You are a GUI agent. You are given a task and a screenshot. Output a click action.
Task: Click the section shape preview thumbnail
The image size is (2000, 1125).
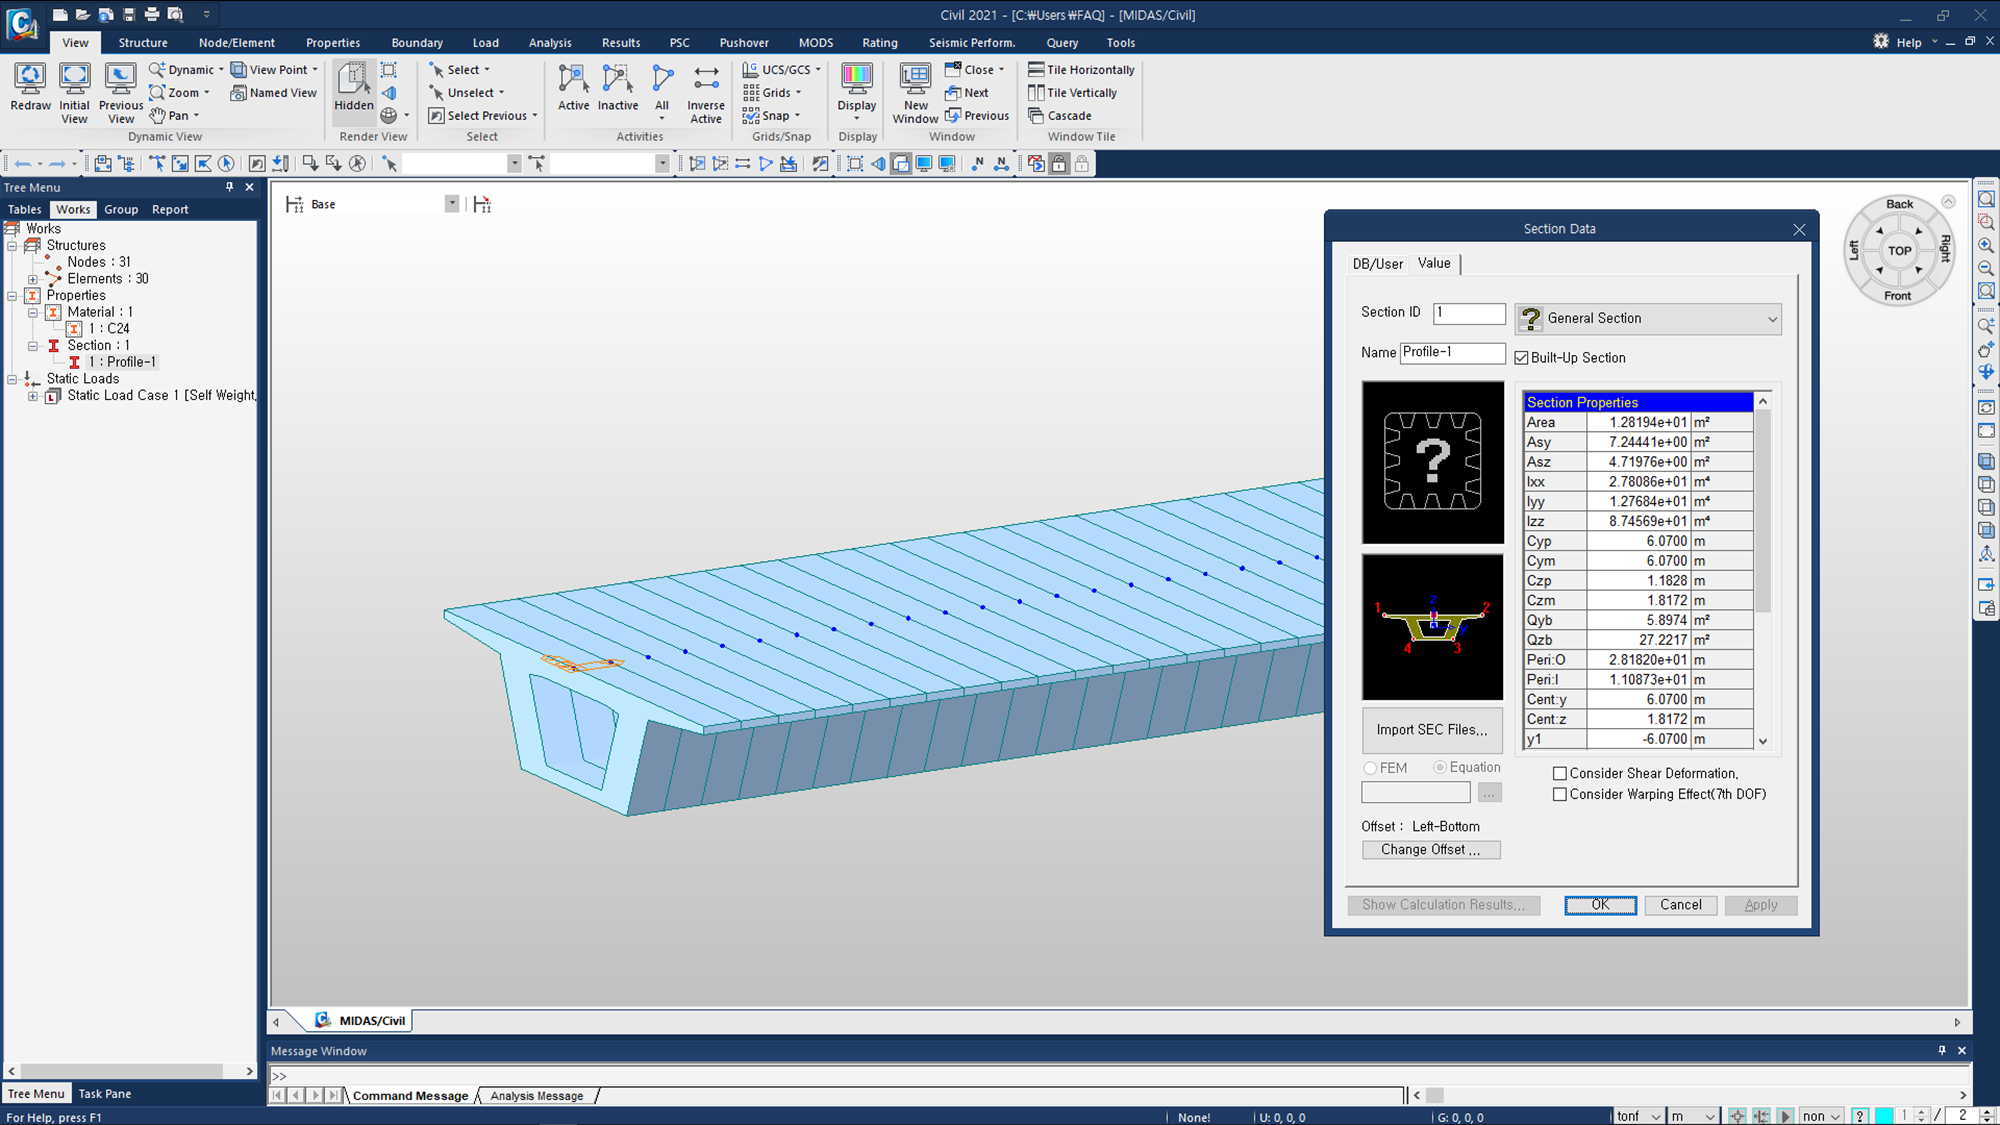tap(1432, 627)
